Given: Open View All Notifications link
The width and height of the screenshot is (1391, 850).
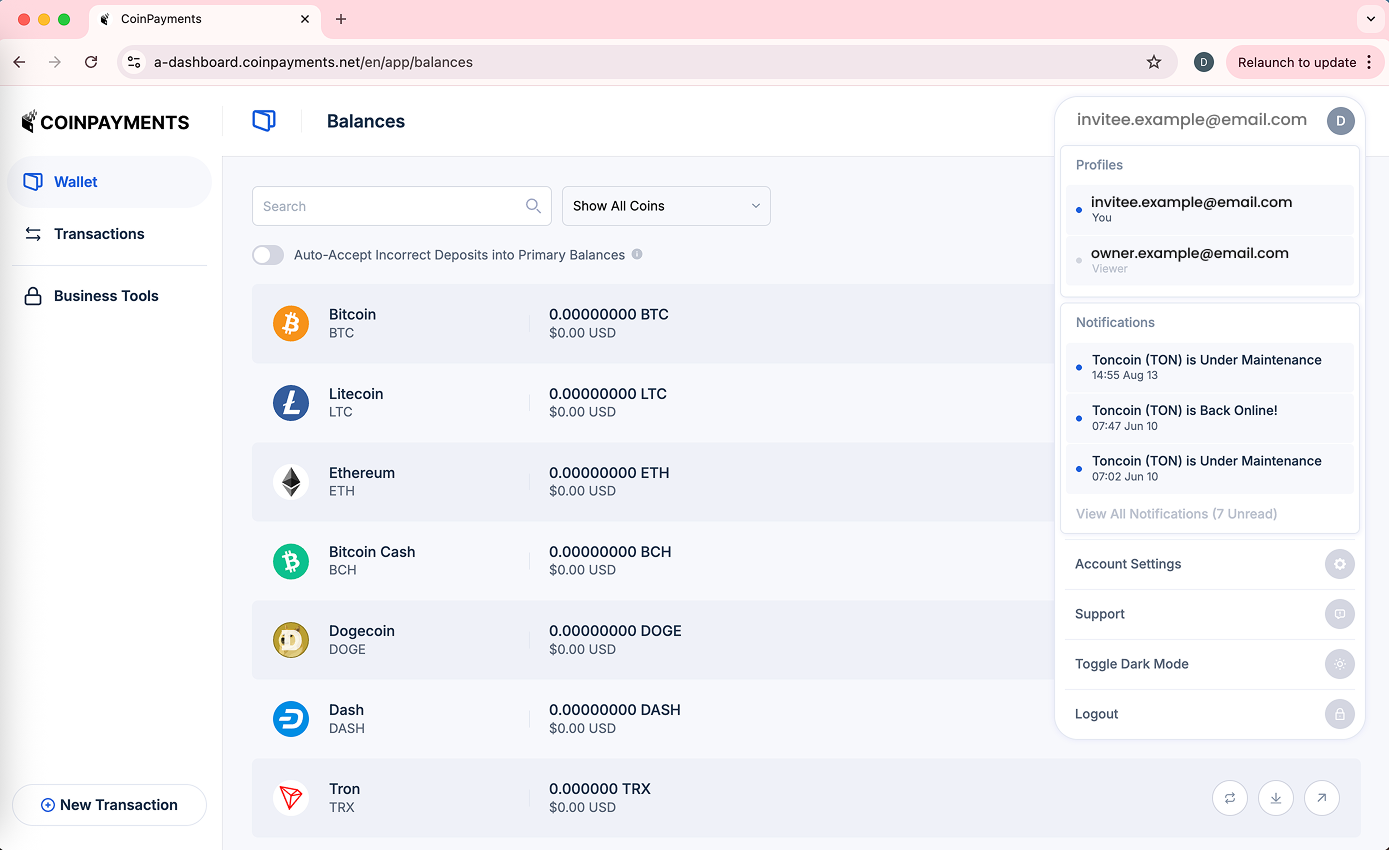Looking at the screenshot, I should pos(1176,514).
